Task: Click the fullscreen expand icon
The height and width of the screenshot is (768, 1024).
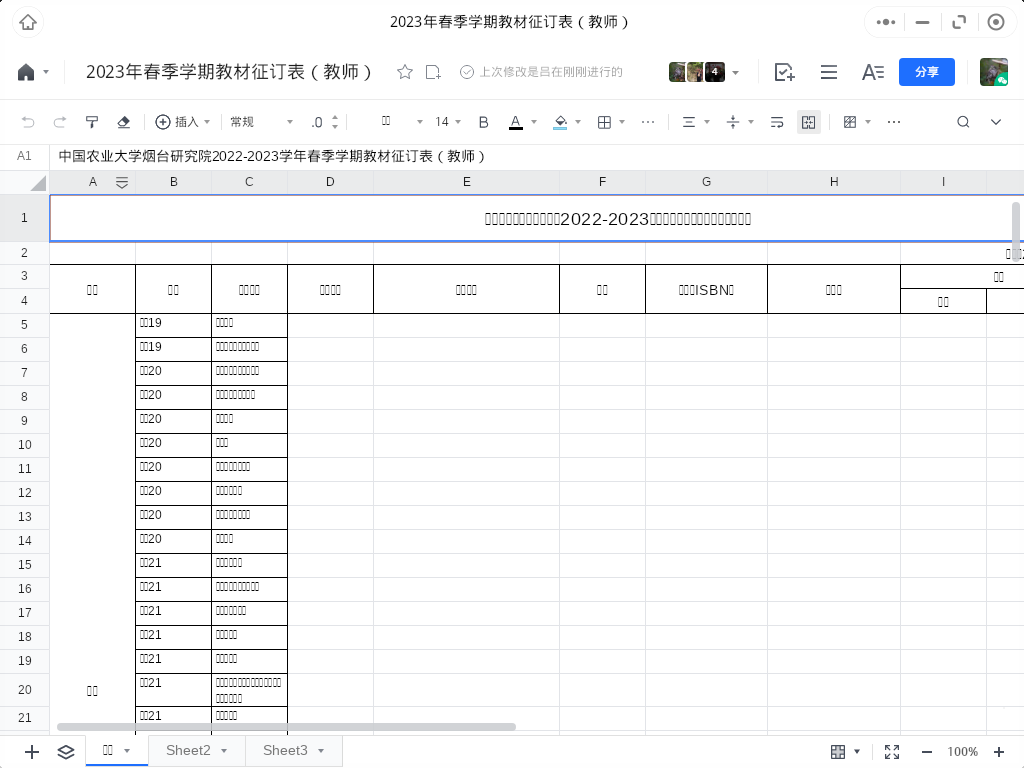Action: (x=892, y=752)
